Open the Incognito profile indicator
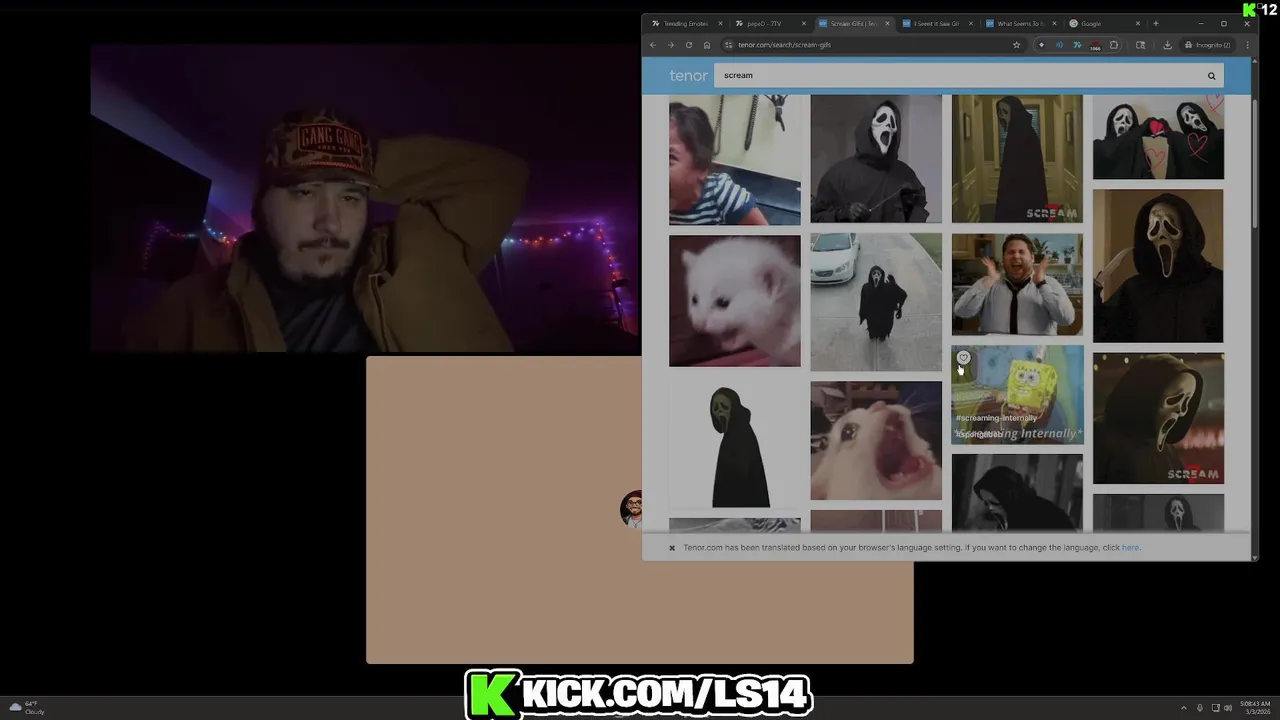 1207,45
